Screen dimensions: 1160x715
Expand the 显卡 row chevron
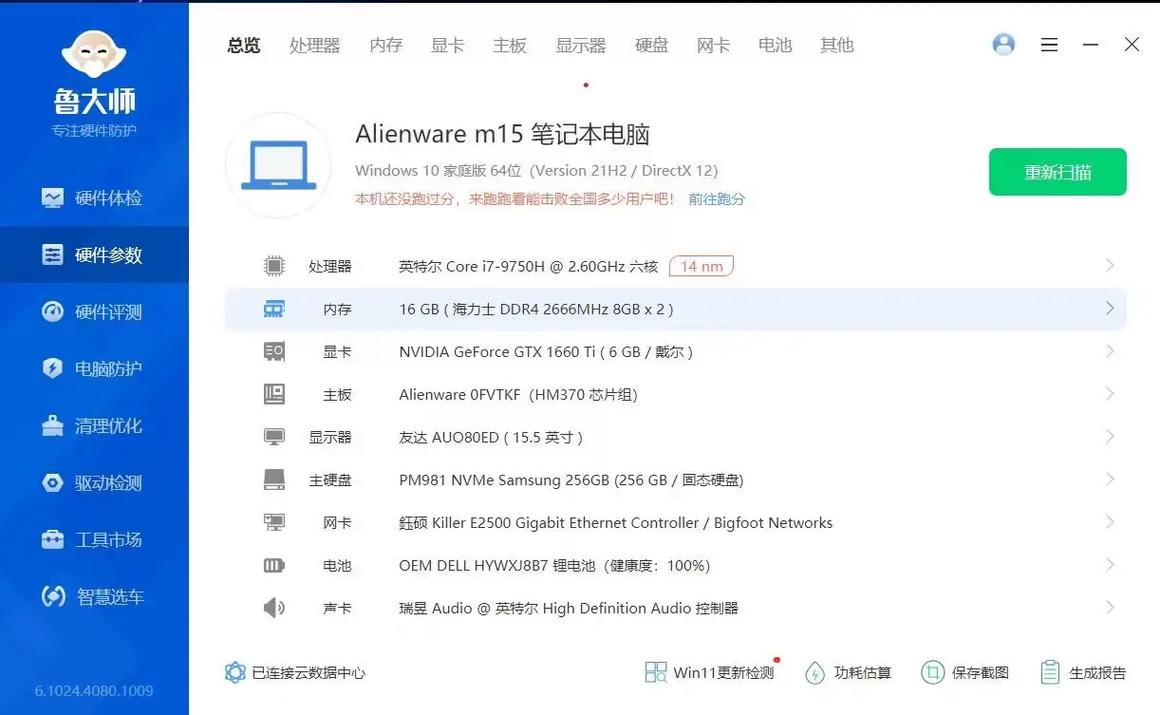pyautogui.click(x=1110, y=351)
